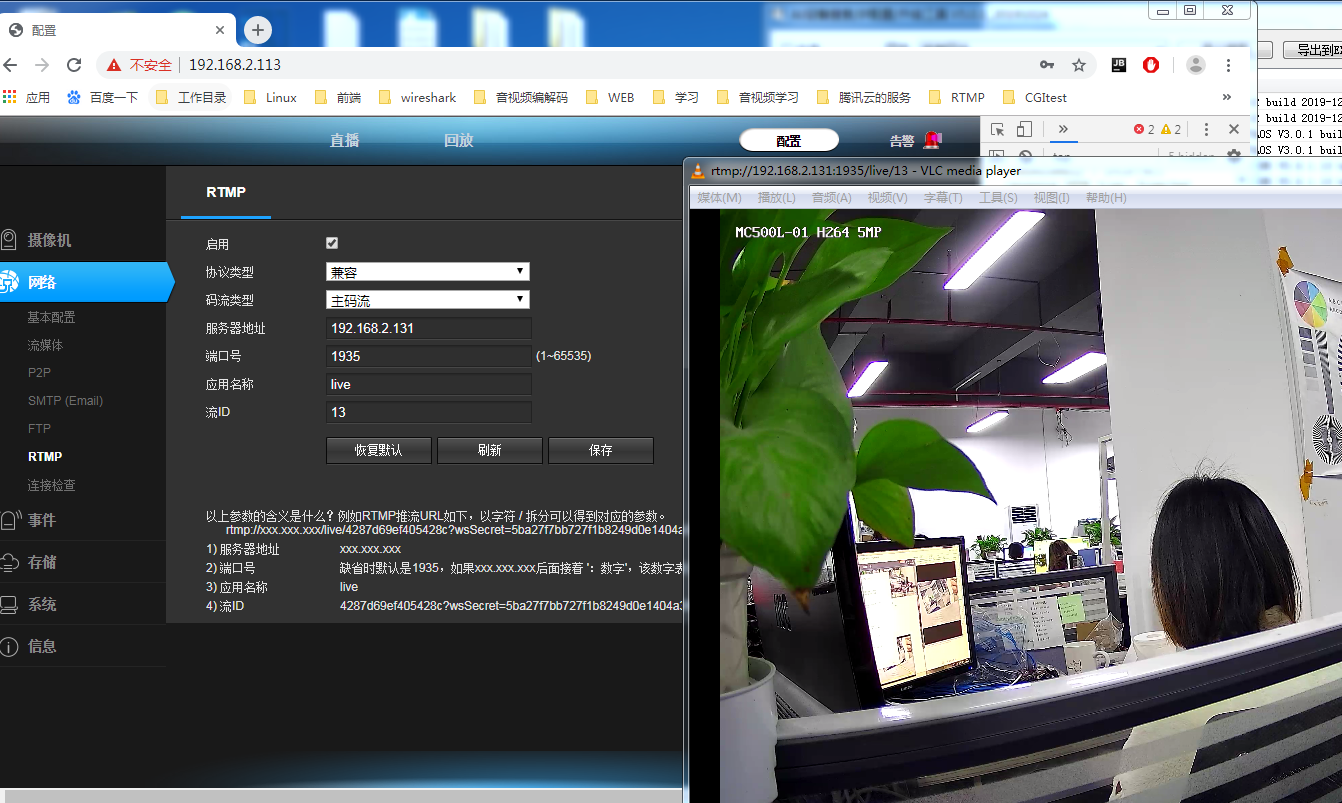Click the 保存 button
The height and width of the screenshot is (803, 1342).
tap(600, 450)
